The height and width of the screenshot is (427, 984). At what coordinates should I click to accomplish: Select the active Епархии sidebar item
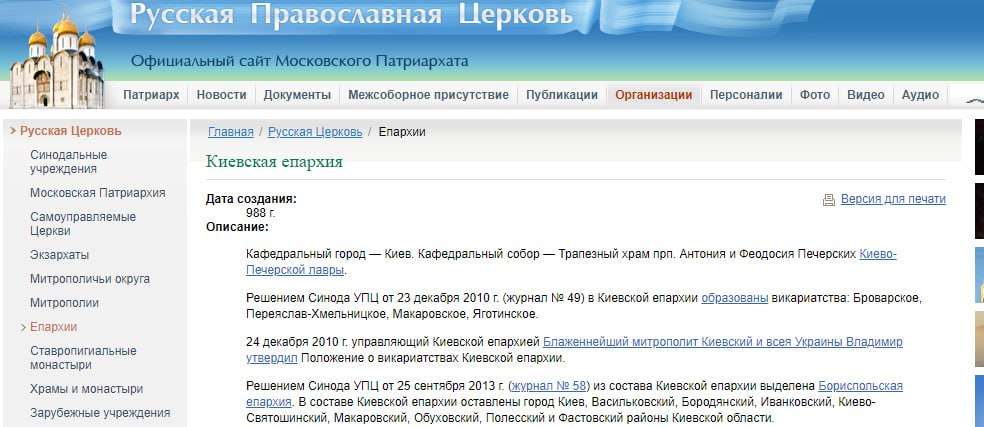(53, 327)
